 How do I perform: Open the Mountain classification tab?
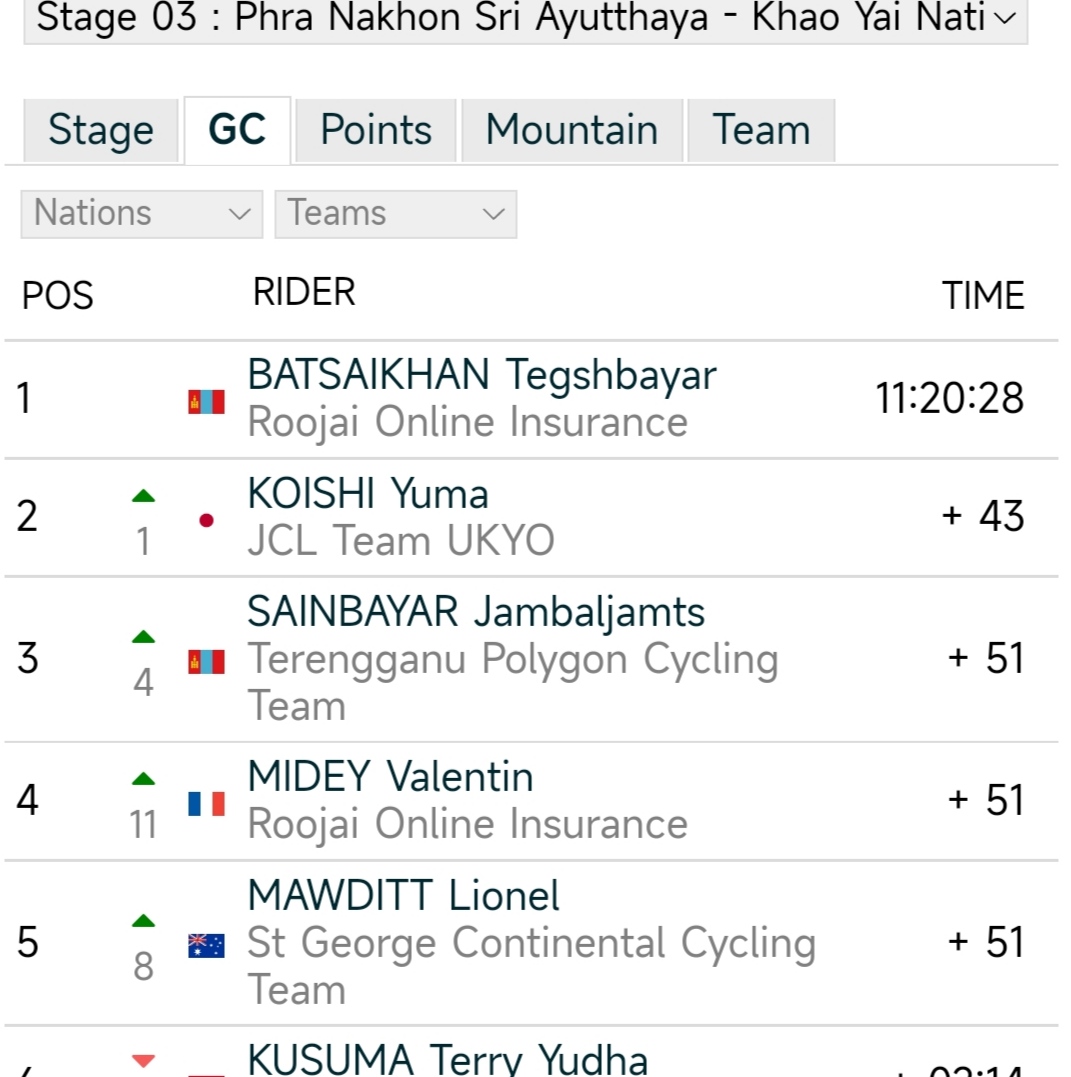click(571, 131)
